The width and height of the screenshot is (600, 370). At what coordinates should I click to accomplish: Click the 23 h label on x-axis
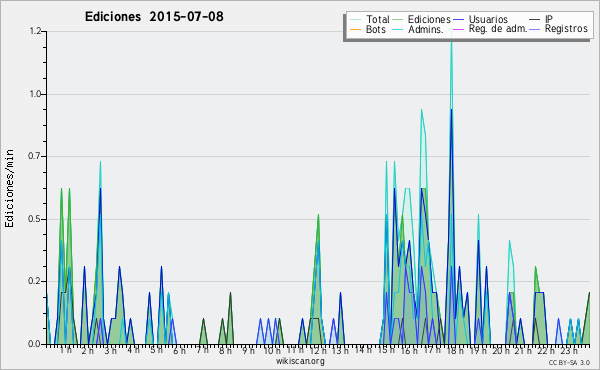pos(569,351)
